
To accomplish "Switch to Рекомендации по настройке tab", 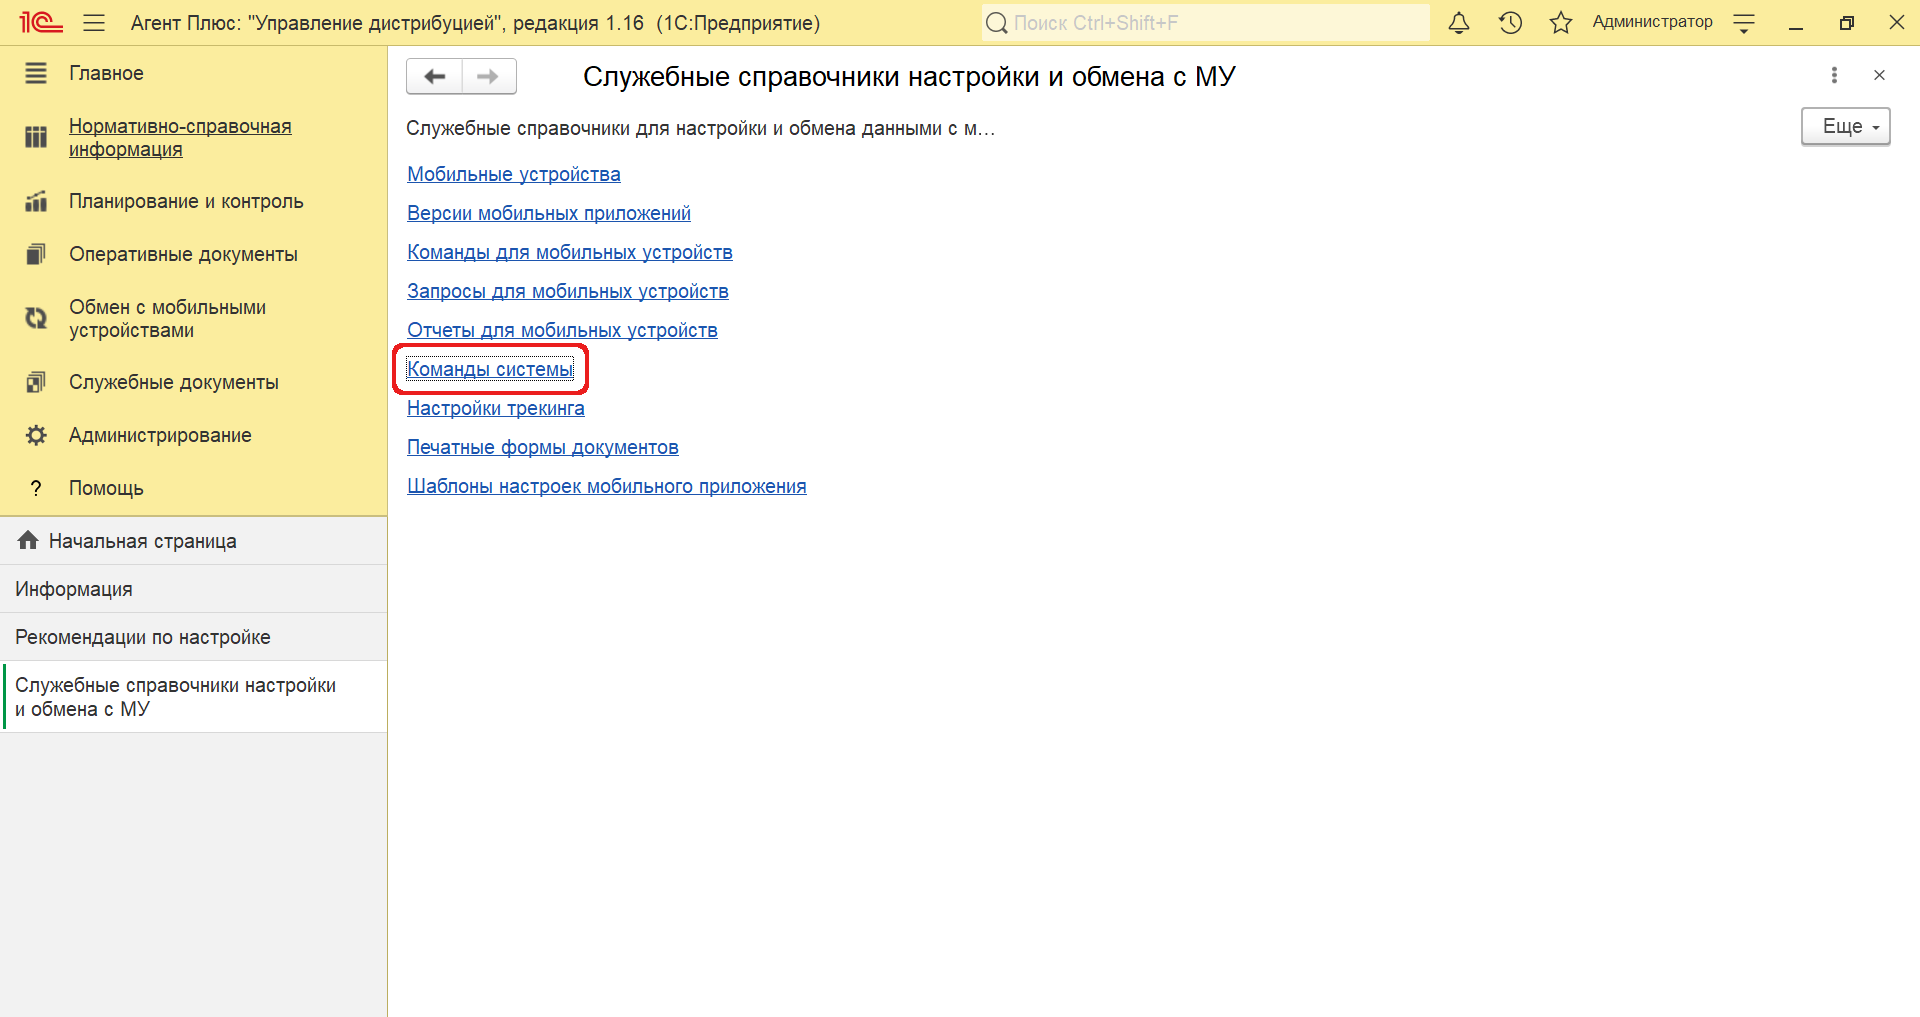I will coord(194,637).
